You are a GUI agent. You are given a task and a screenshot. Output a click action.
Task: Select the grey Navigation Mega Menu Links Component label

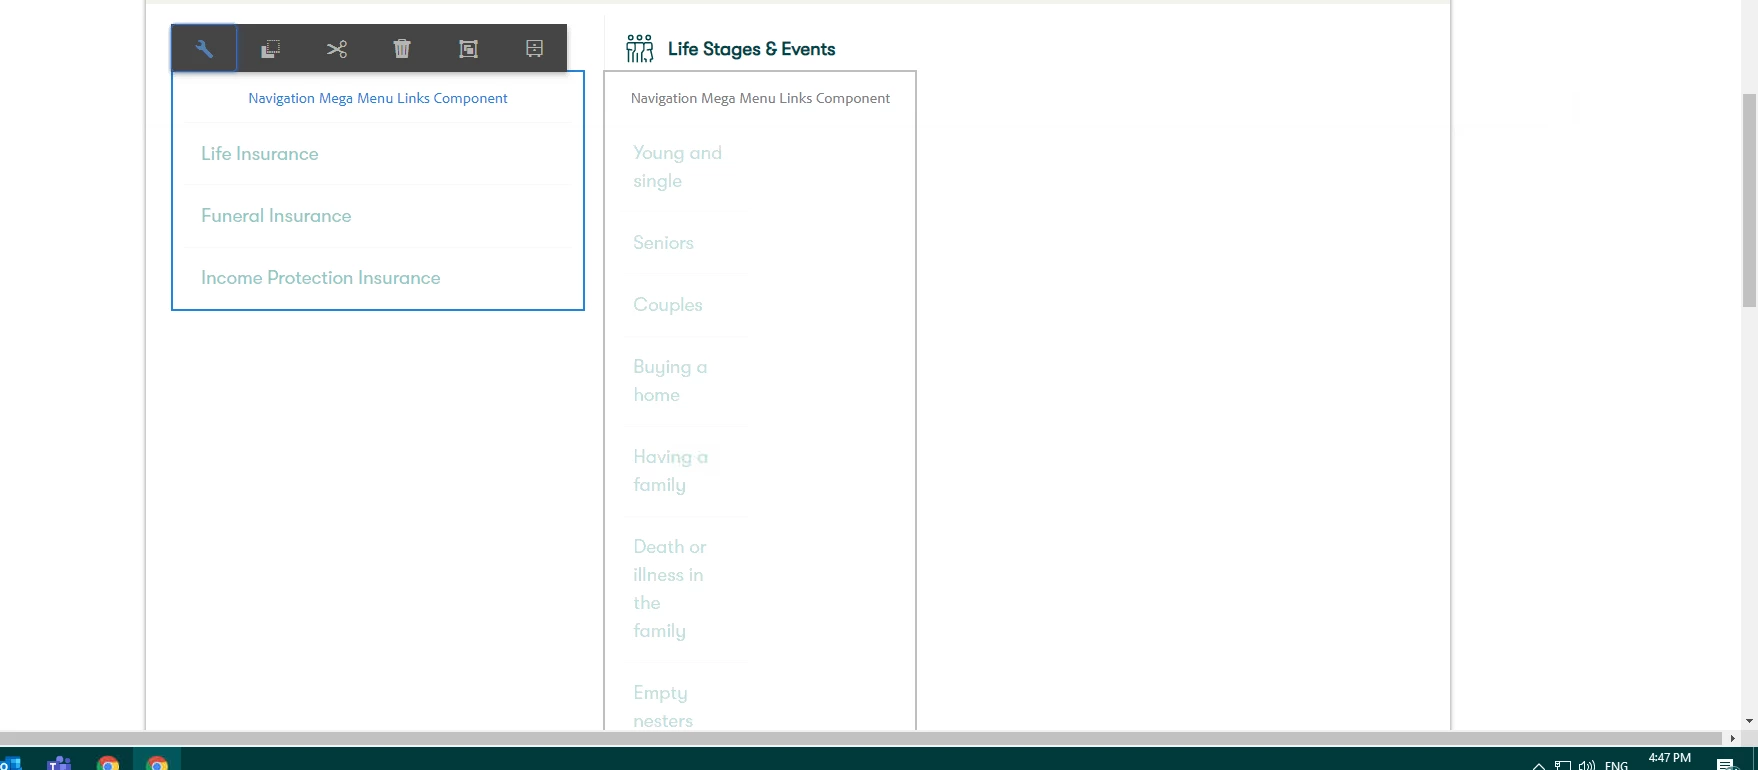point(760,98)
